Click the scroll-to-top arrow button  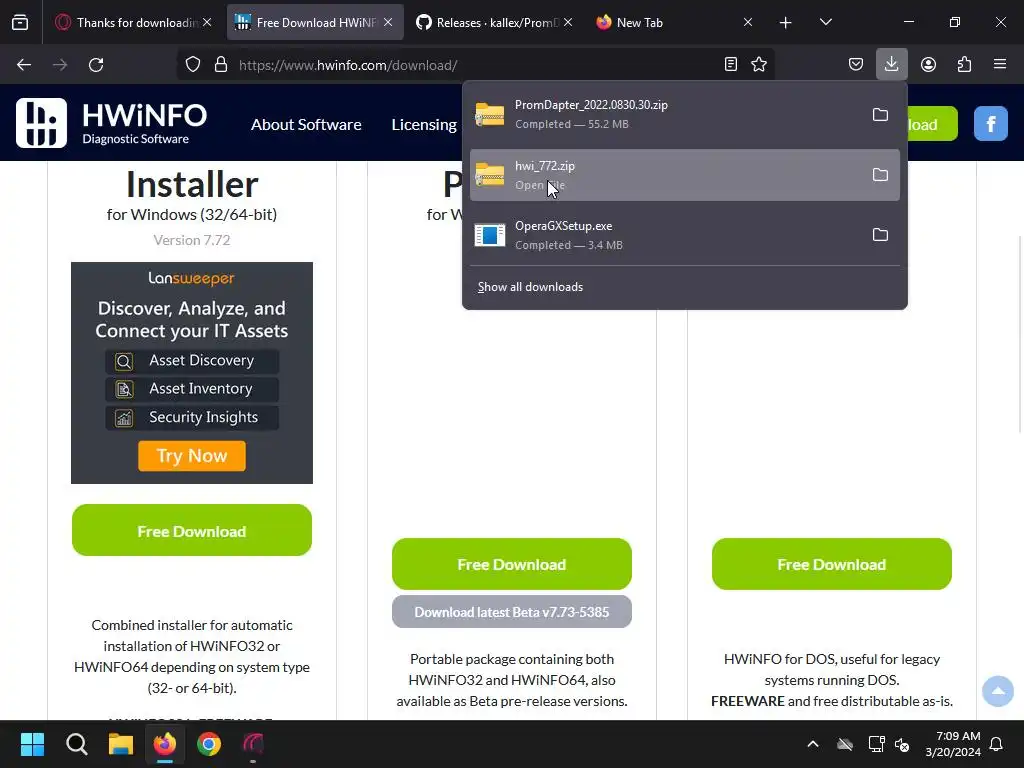[x=998, y=691]
